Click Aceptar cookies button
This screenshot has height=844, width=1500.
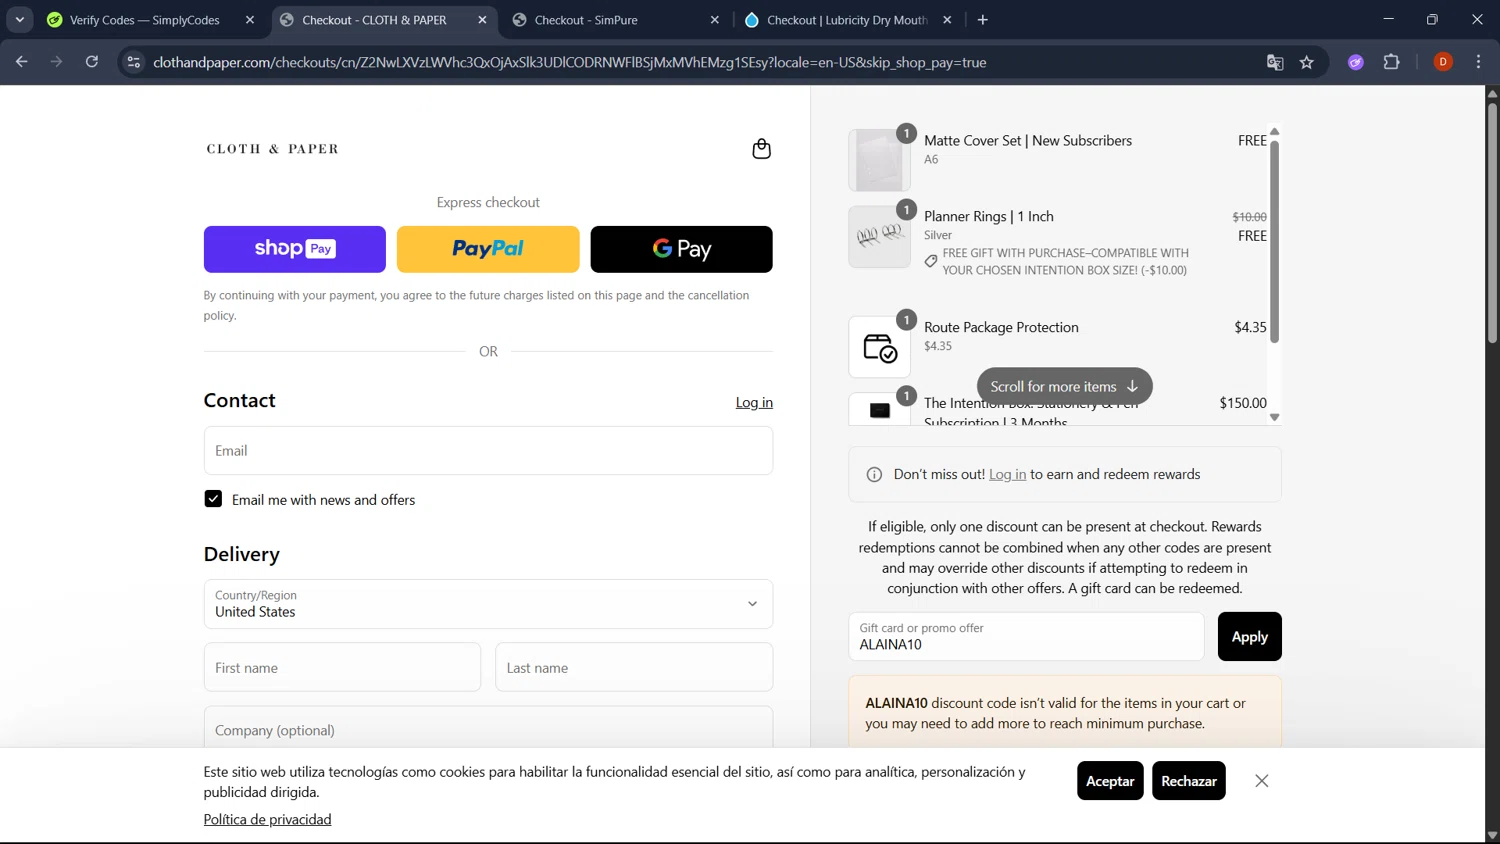point(1110,781)
